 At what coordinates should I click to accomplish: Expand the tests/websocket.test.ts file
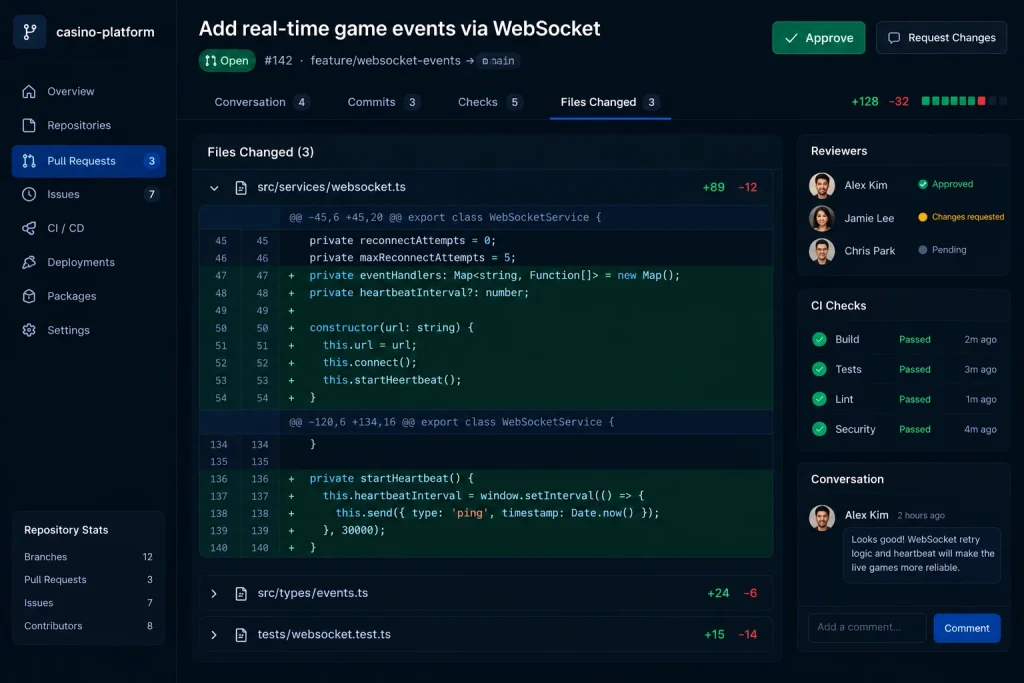click(214, 635)
